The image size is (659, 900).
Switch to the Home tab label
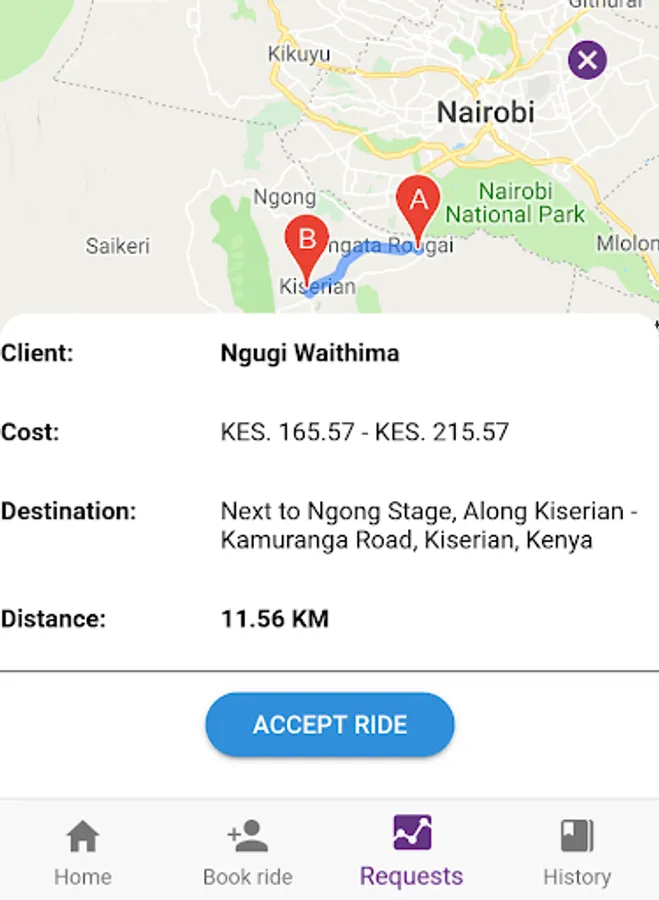82,877
